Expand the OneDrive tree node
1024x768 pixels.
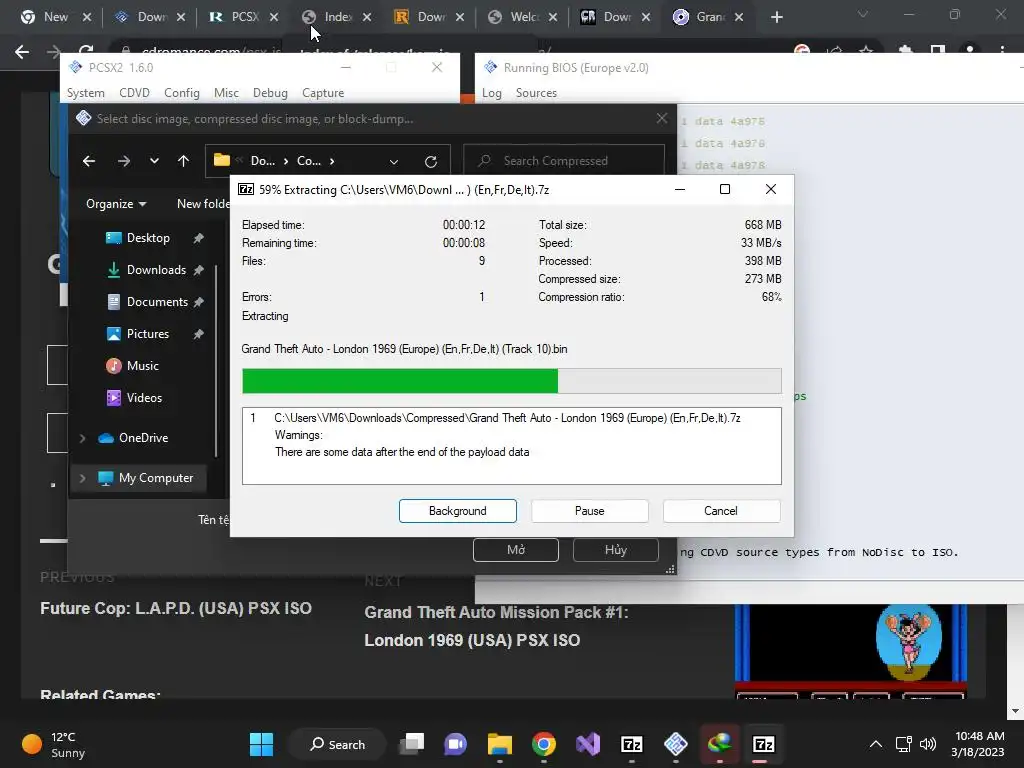click(x=82, y=438)
